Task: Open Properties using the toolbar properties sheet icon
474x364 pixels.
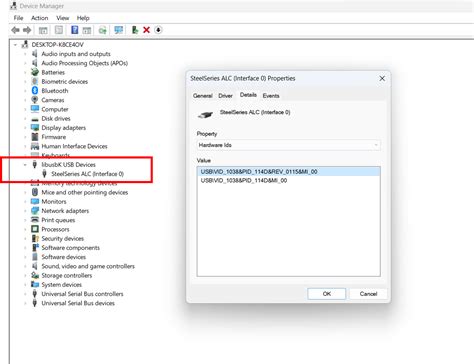Action: pyautogui.click(x=59, y=30)
